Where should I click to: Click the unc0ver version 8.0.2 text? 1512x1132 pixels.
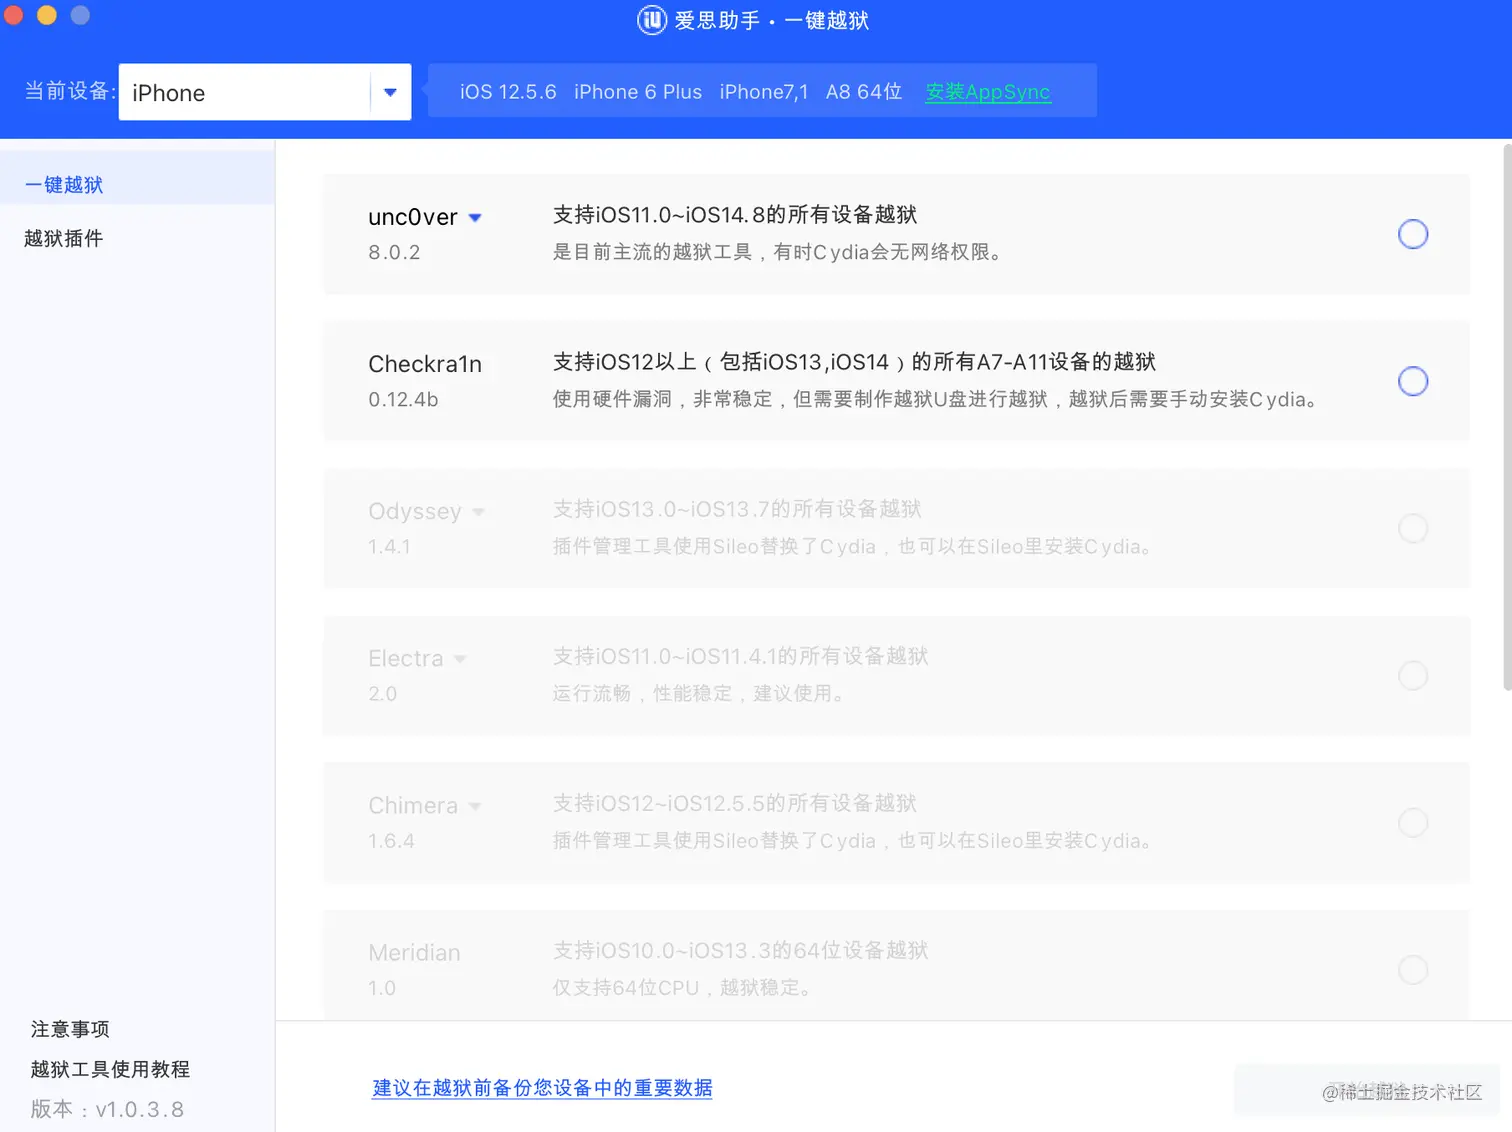(x=394, y=253)
